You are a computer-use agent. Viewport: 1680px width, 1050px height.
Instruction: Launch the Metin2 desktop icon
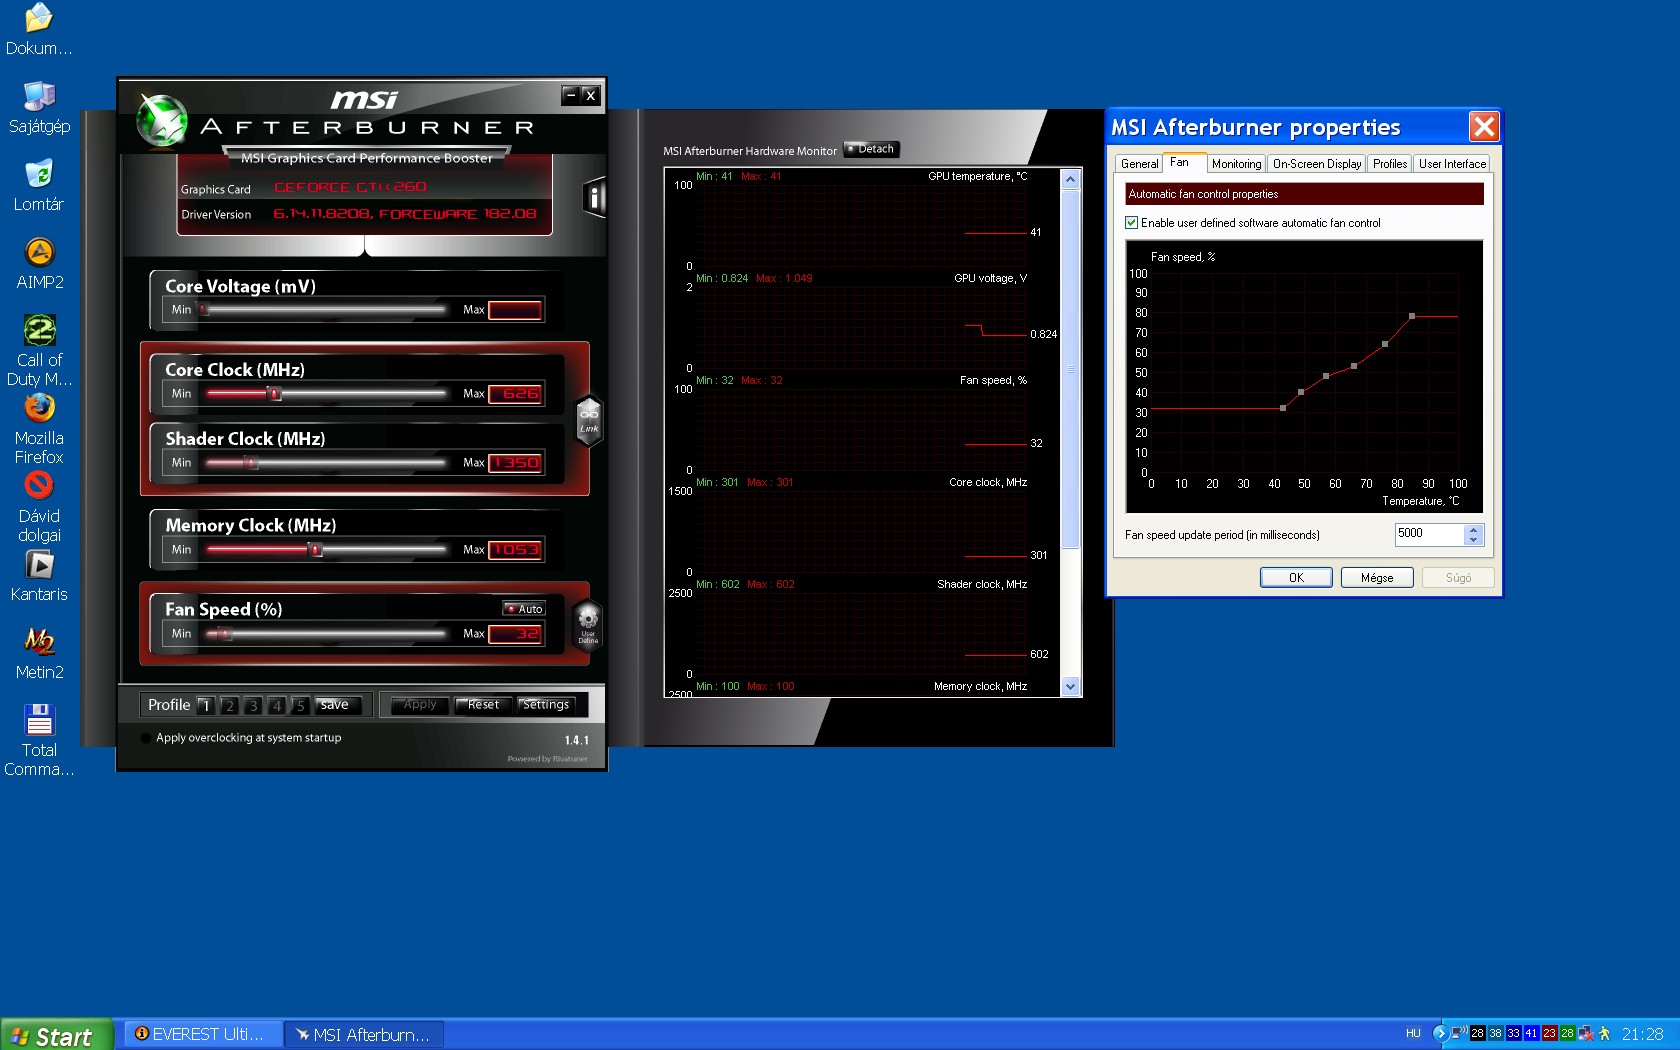point(39,654)
